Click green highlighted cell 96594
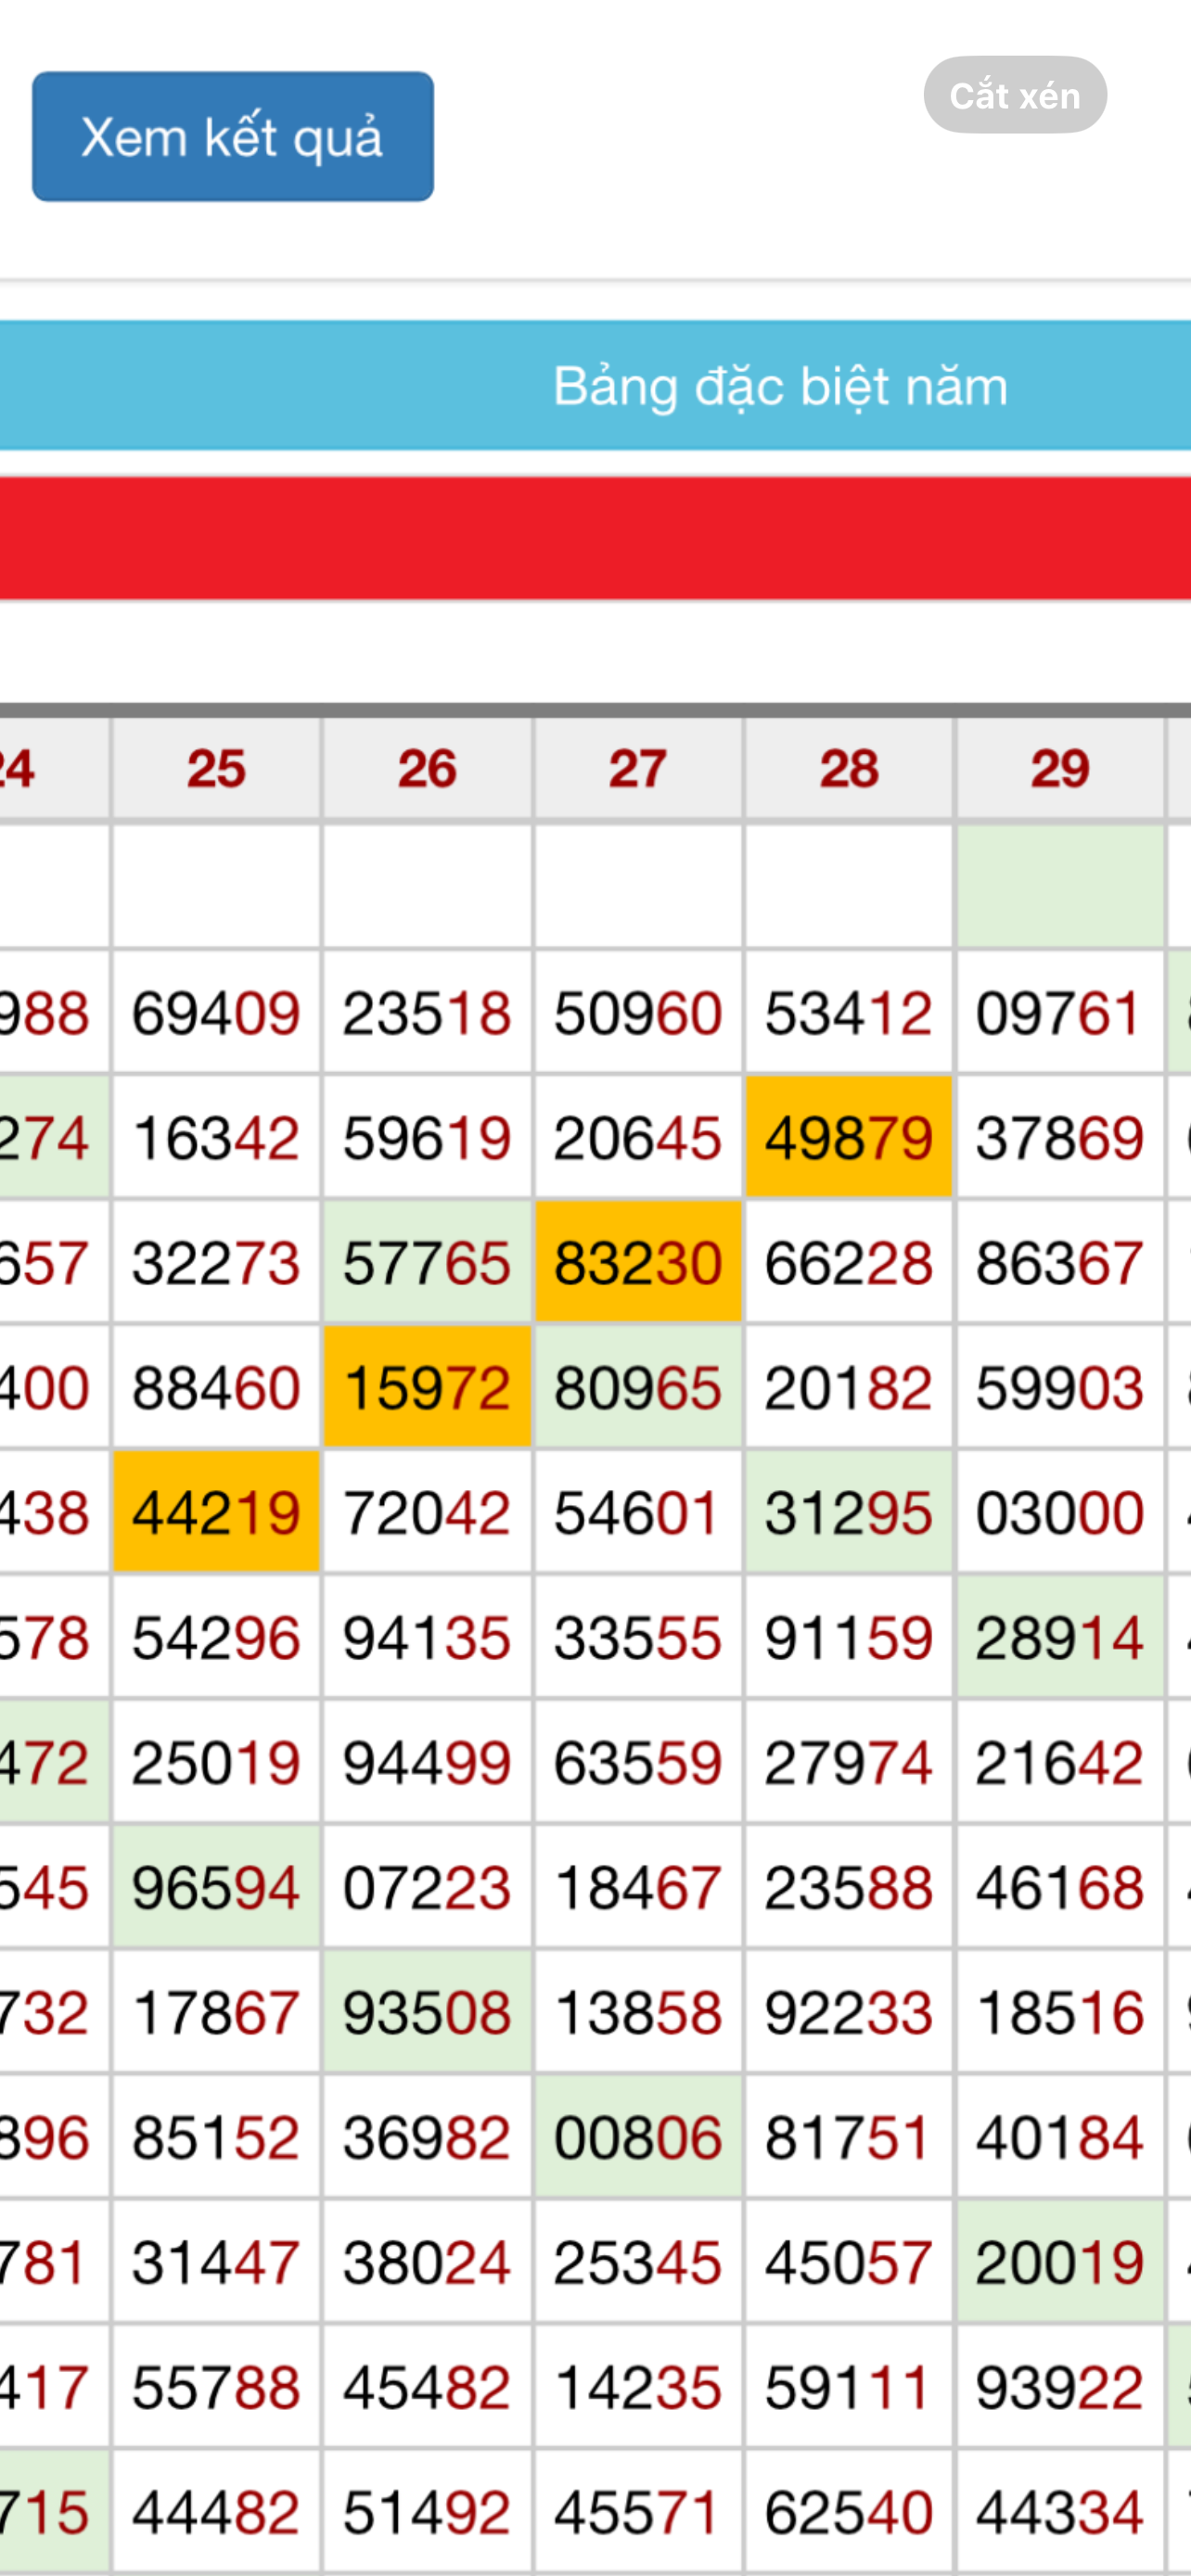Image resolution: width=1191 pixels, height=2576 pixels. click(x=216, y=1887)
